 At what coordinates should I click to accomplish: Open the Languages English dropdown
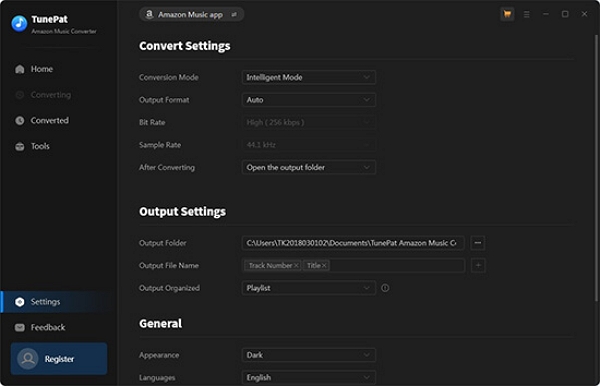click(x=308, y=378)
